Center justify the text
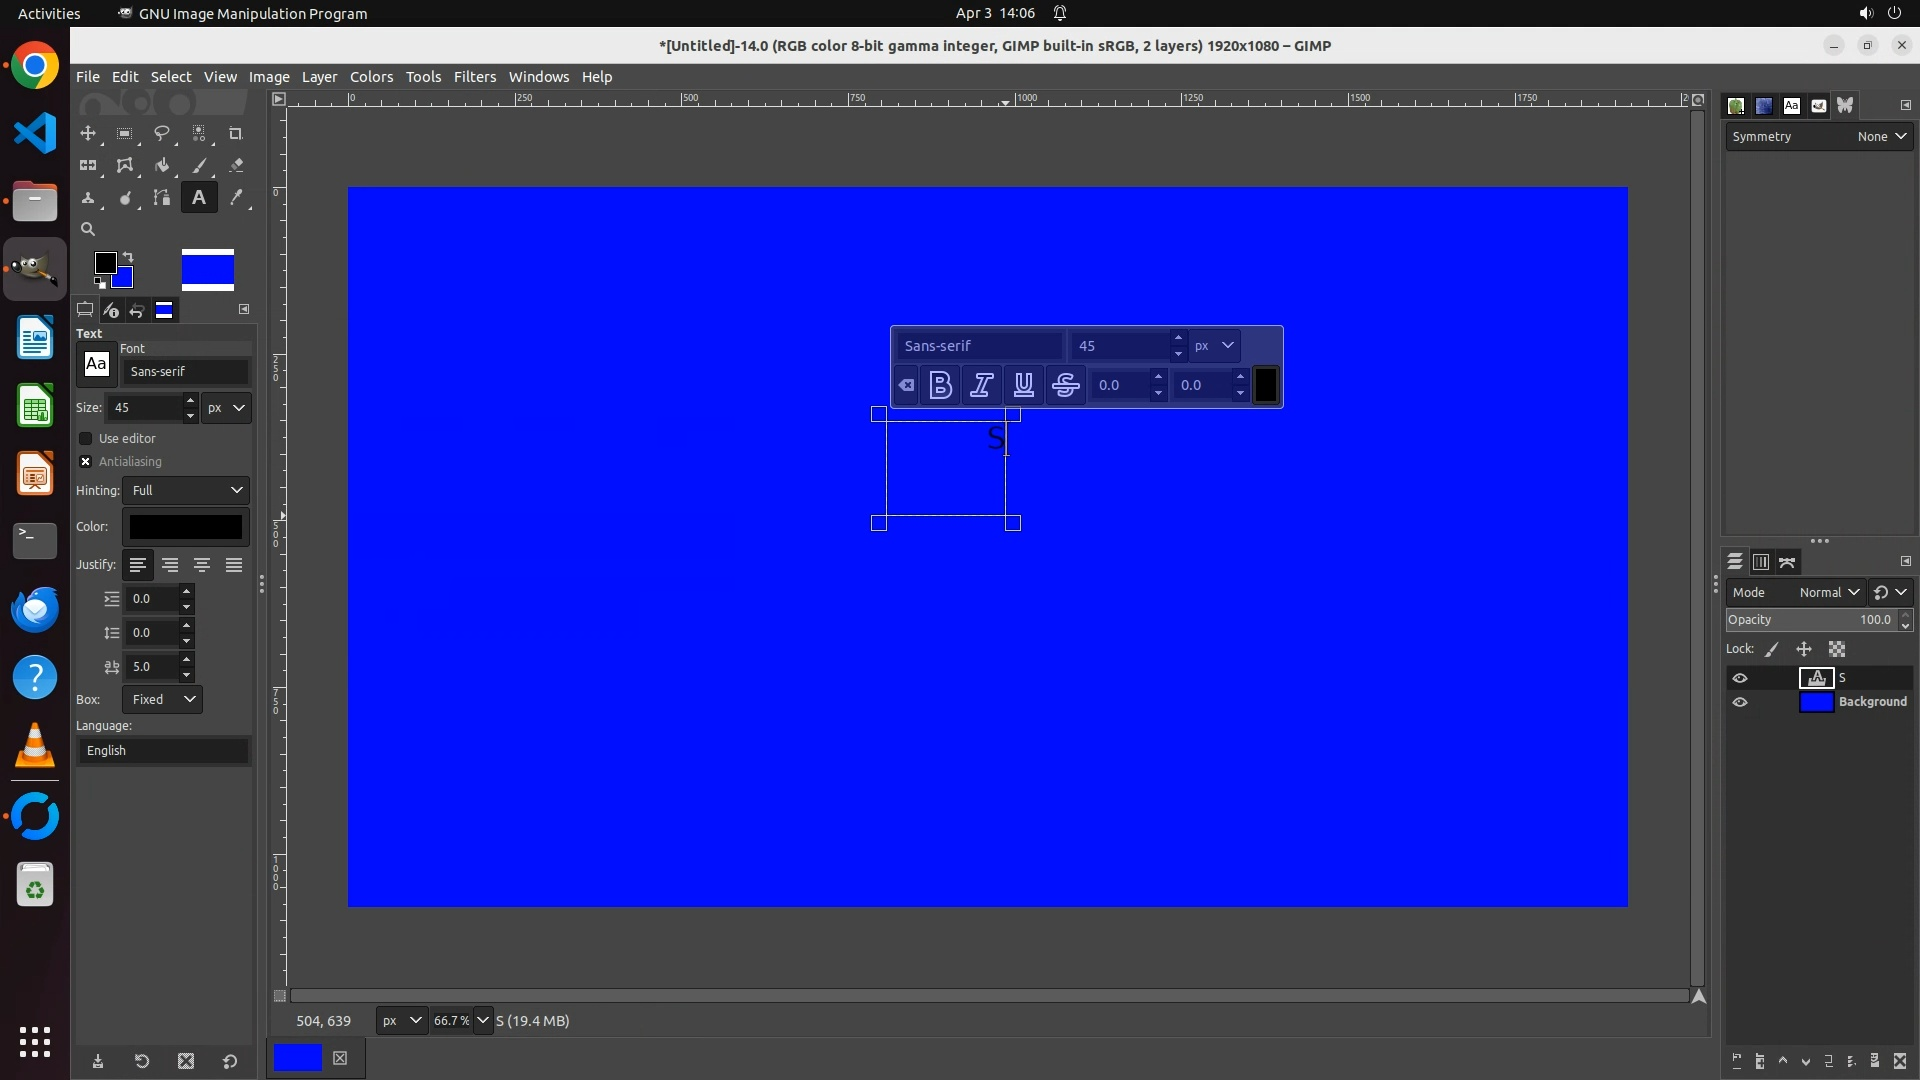Viewport: 1920px width, 1080px height. pyautogui.click(x=202, y=565)
